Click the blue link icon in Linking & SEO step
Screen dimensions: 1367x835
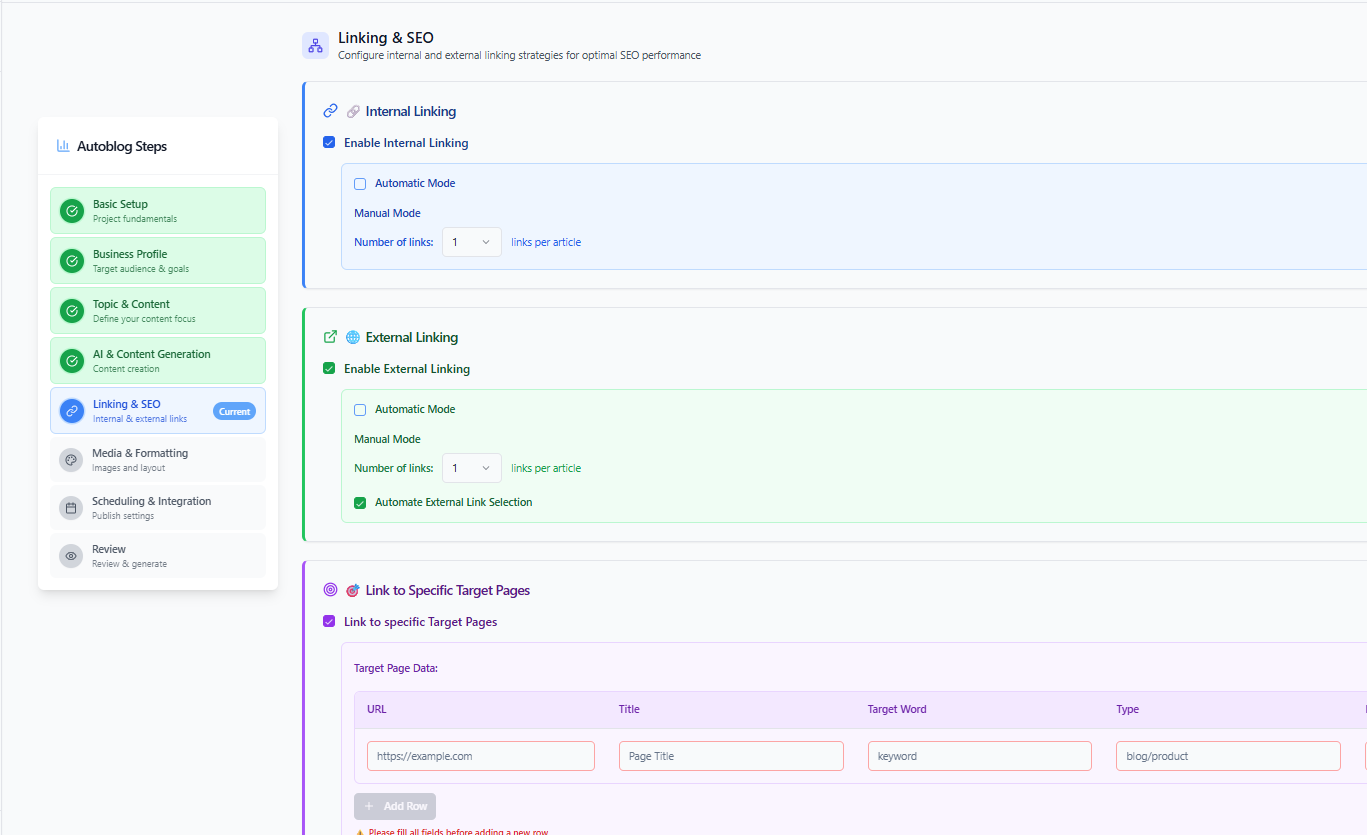[72, 411]
